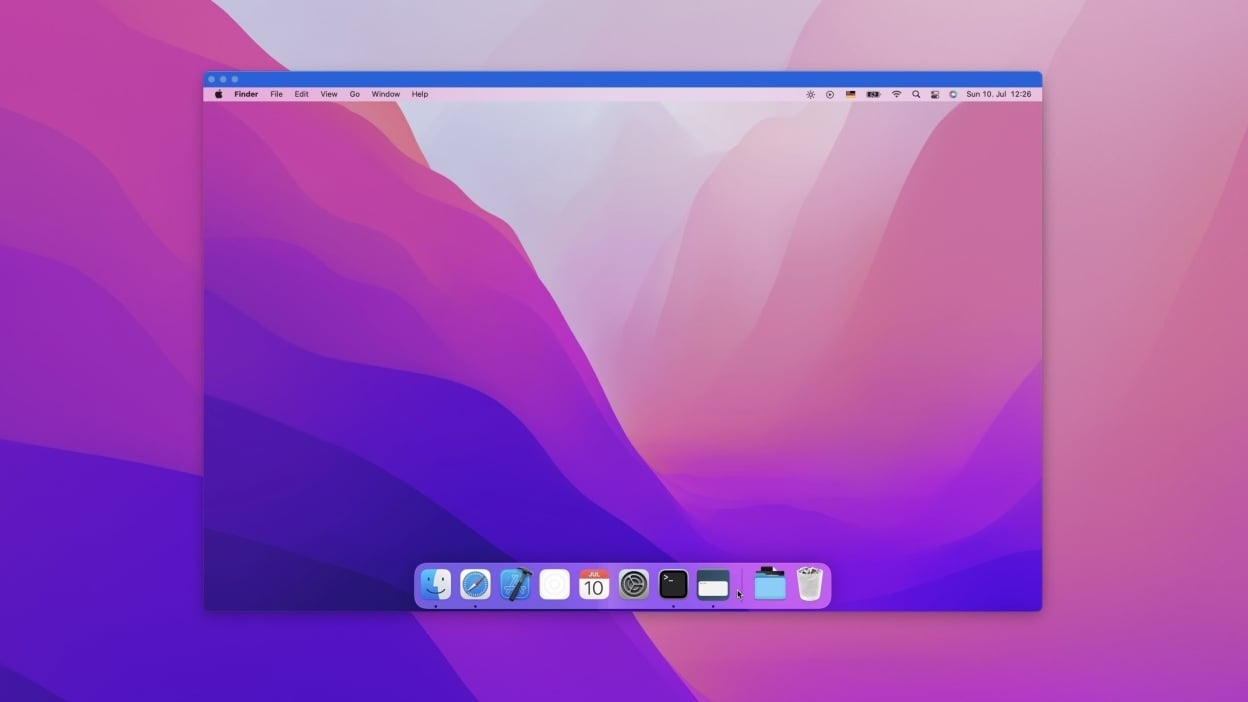Open Finder from the Dock
Image resolution: width=1248 pixels, height=702 pixels.
(x=436, y=584)
